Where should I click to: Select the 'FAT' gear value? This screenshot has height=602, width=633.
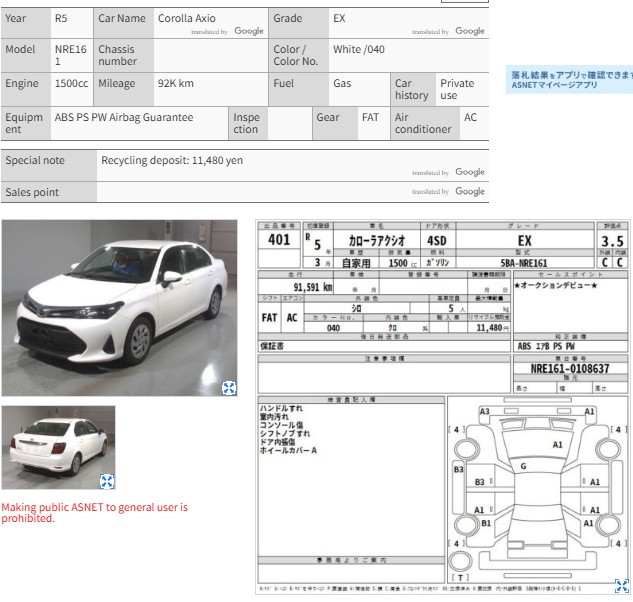370,117
